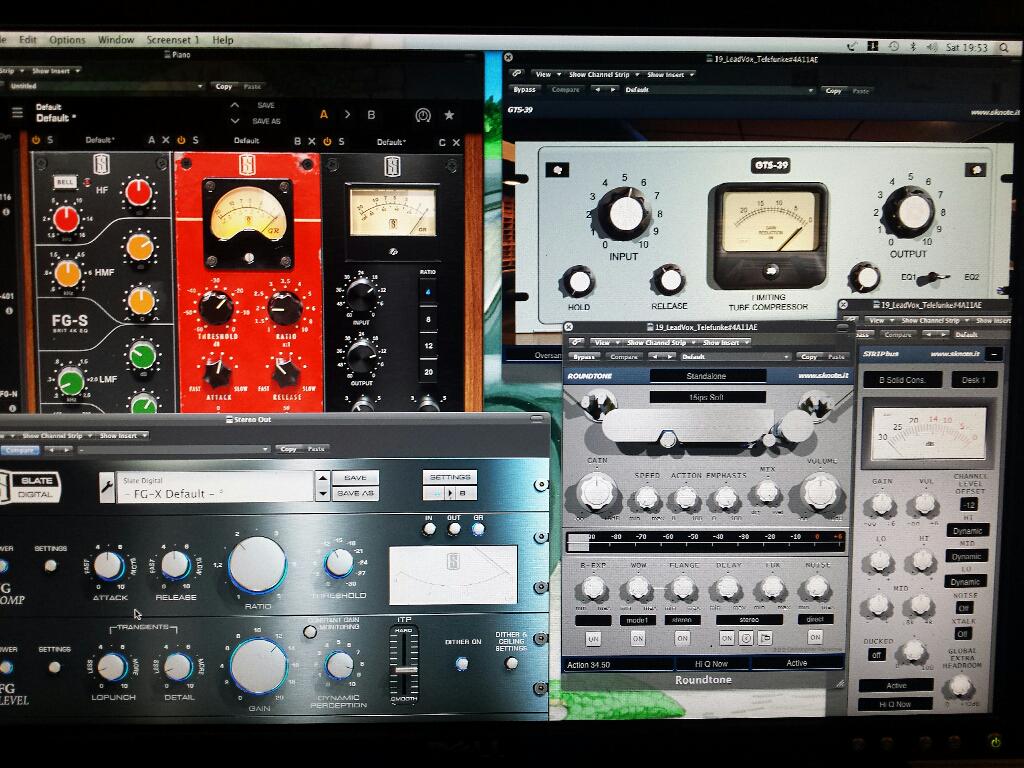Copy A to B with arrow between them
Image resolution: width=1024 pixels, height=768 pixels.
click(x=347, y=114)
